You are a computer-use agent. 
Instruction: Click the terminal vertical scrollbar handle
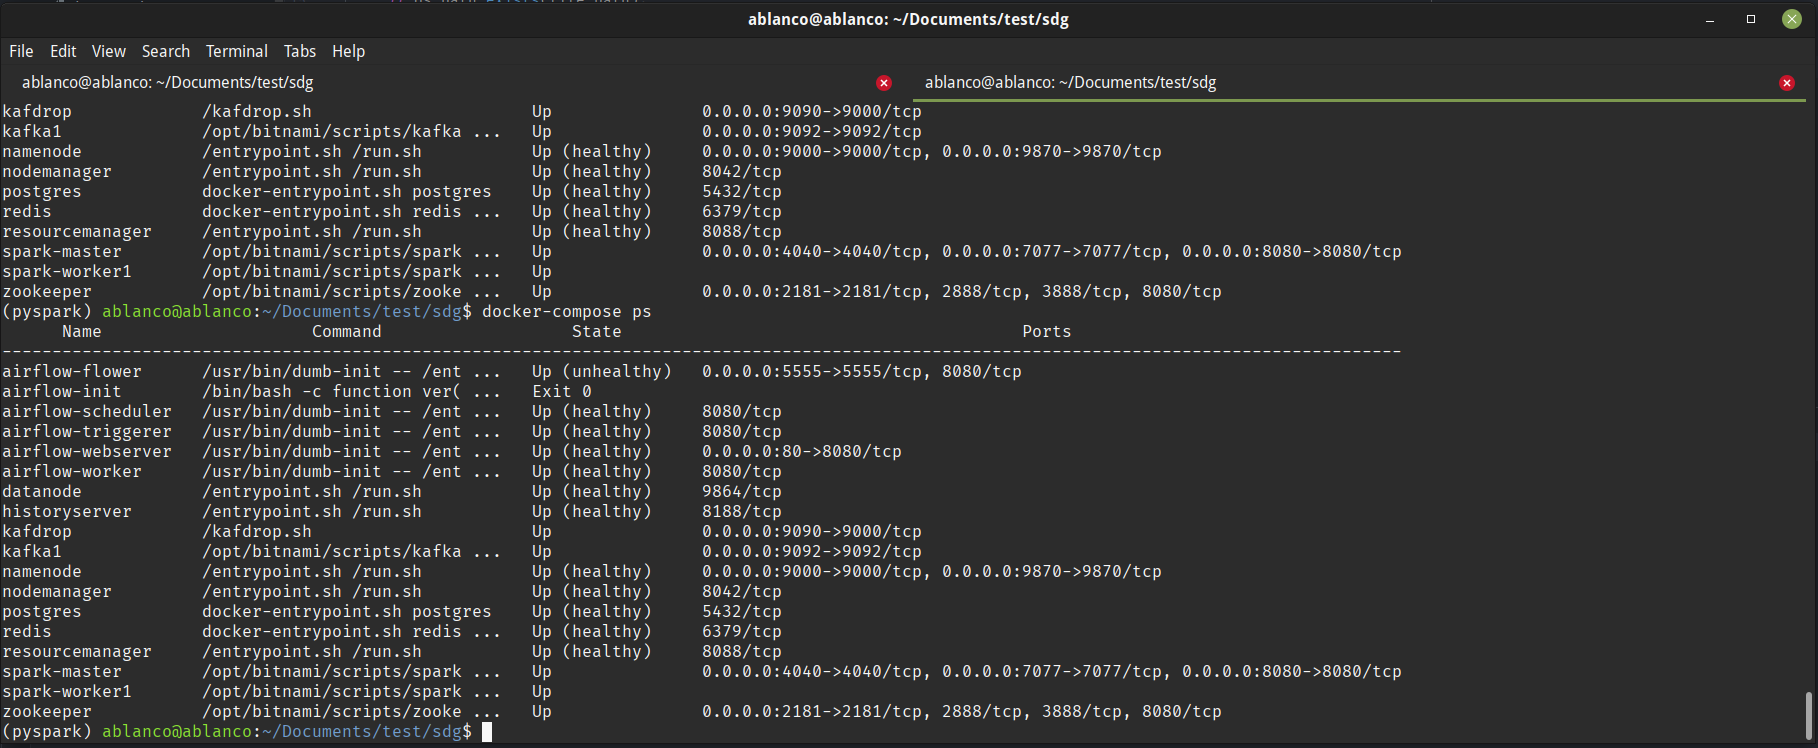(x=1809, y=716)
